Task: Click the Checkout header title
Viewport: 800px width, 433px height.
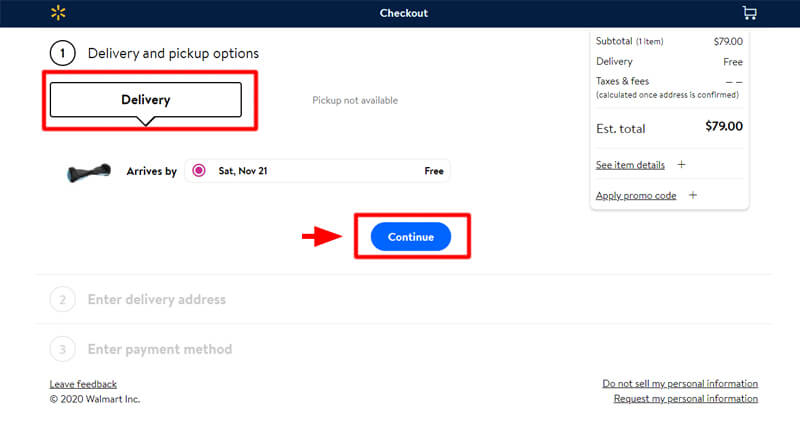Action: point(404,13)
